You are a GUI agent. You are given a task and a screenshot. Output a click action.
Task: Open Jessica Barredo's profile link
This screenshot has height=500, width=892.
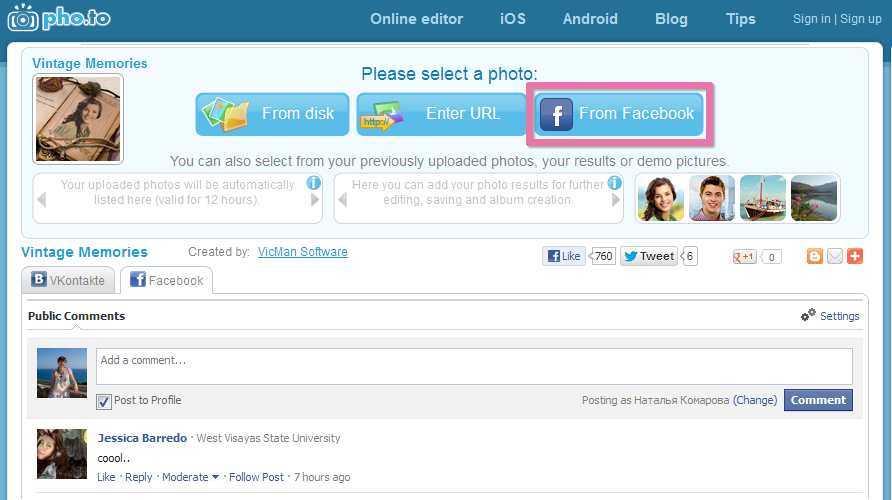point(142,438)
